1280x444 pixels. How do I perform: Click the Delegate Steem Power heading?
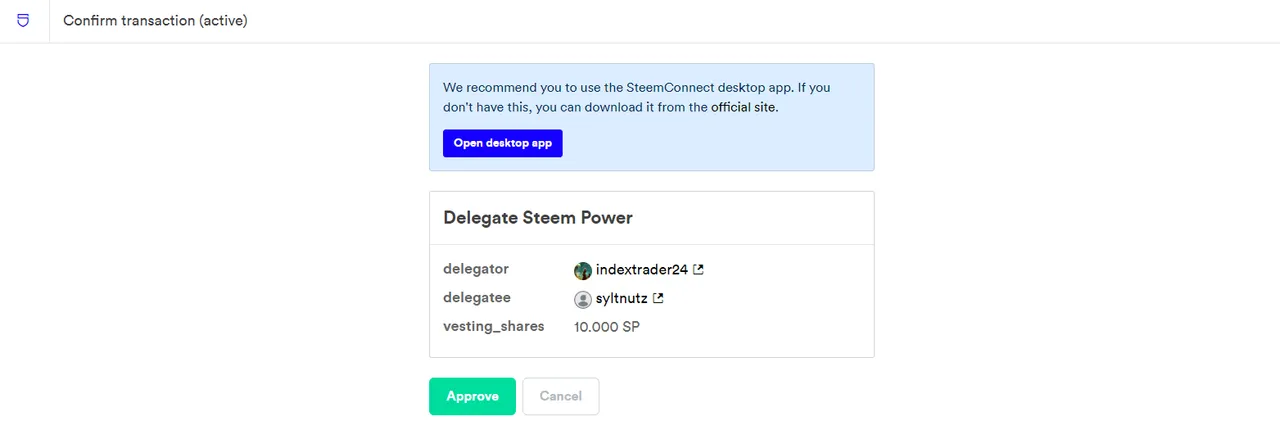click(x=538, y=217)
